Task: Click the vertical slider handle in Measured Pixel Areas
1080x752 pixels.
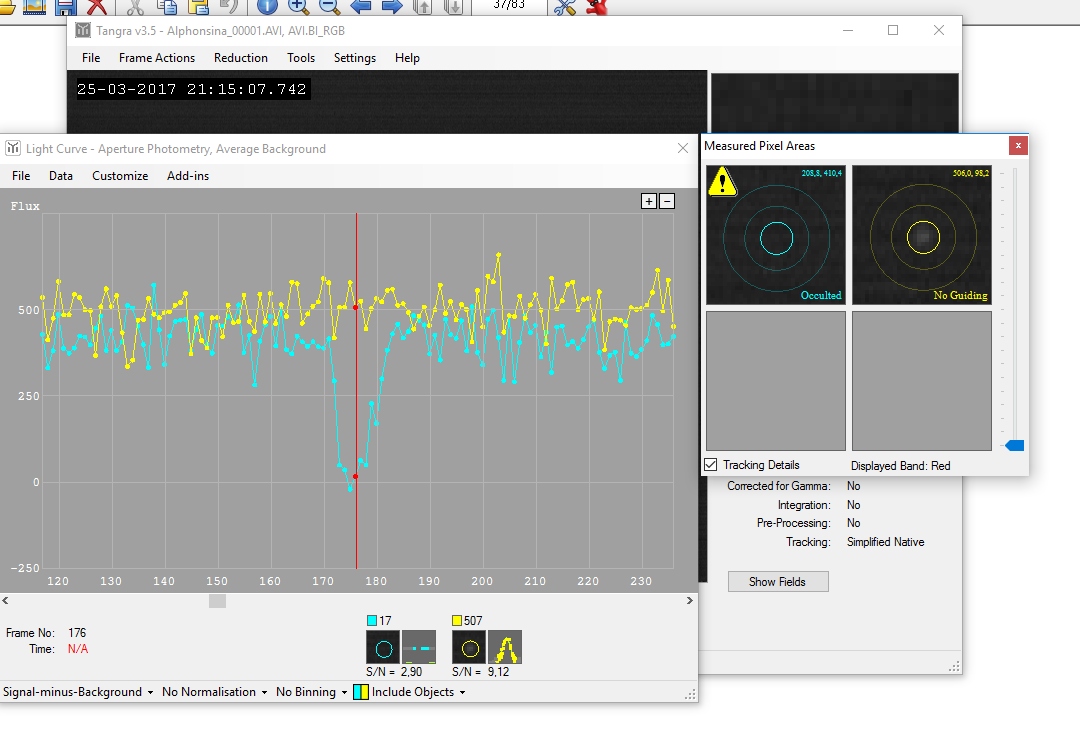Action: (1014, 445)
